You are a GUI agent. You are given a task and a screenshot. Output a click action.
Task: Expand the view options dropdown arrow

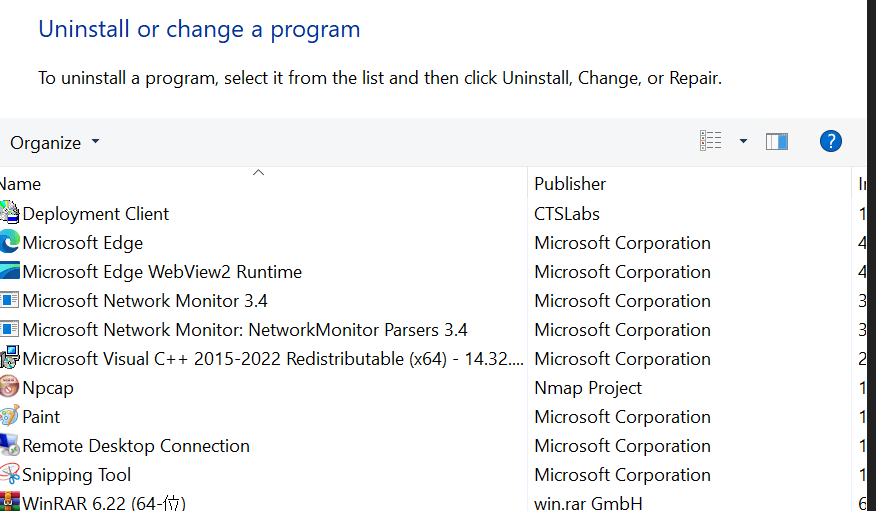[743, 141]
